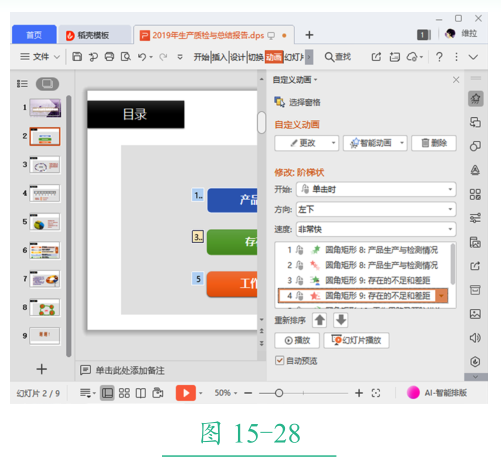
Task: Click the 播放 preview button
Action: tap(297, 340)
